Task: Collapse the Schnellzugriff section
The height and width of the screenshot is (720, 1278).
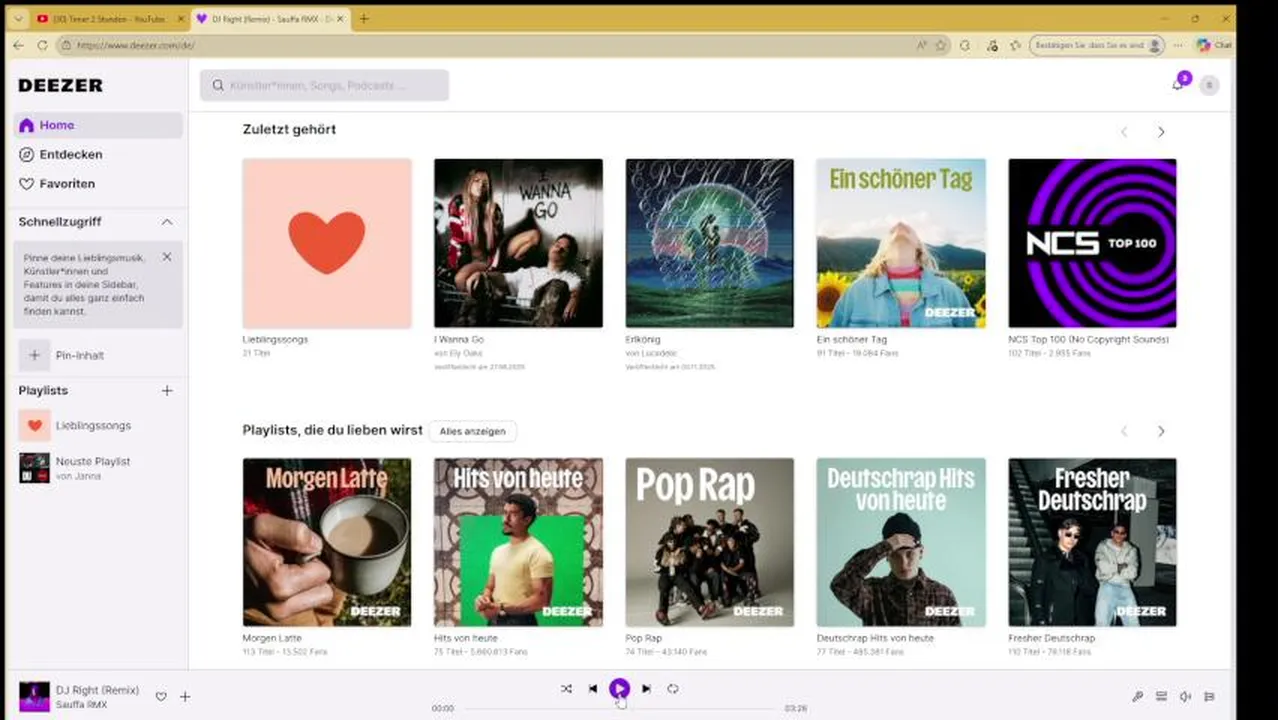Action: click(167, 222)
